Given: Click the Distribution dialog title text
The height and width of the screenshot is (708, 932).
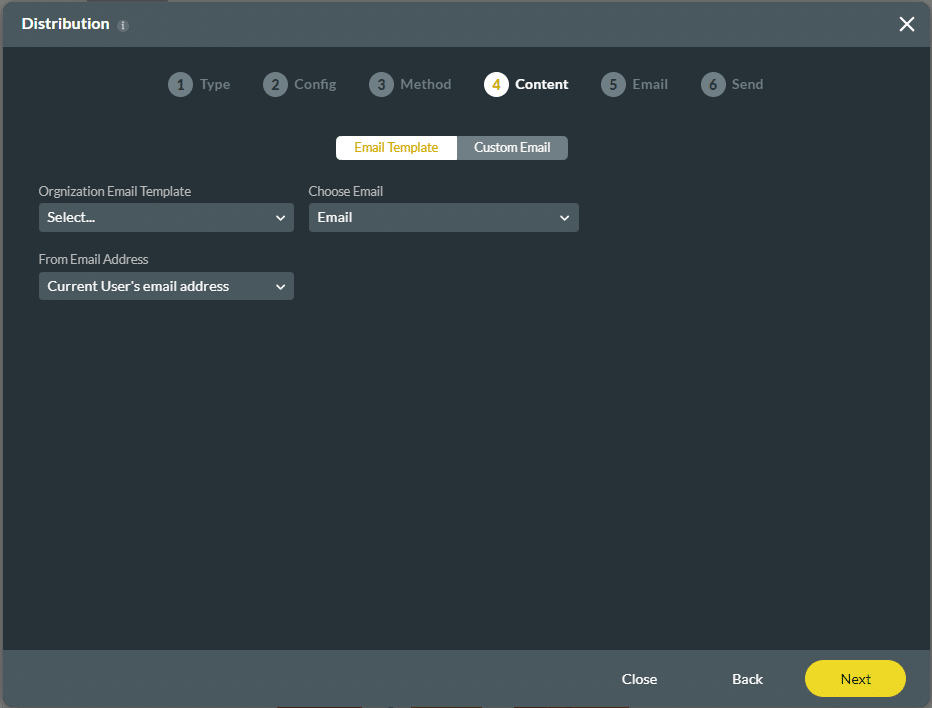Looking at the screenshot, I should pos(64,24).
